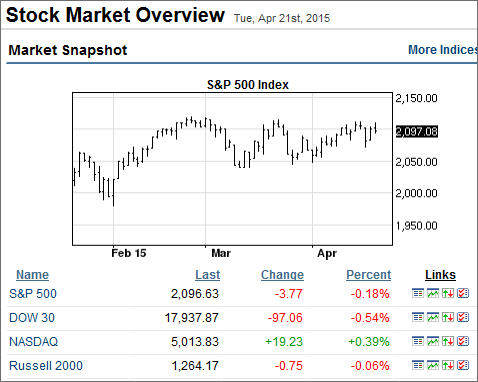Image resolution: width=478 pixels, height=382 pixels.
Task: Click the checklist icon for S&P 500
Action: [x=463, y=293]
